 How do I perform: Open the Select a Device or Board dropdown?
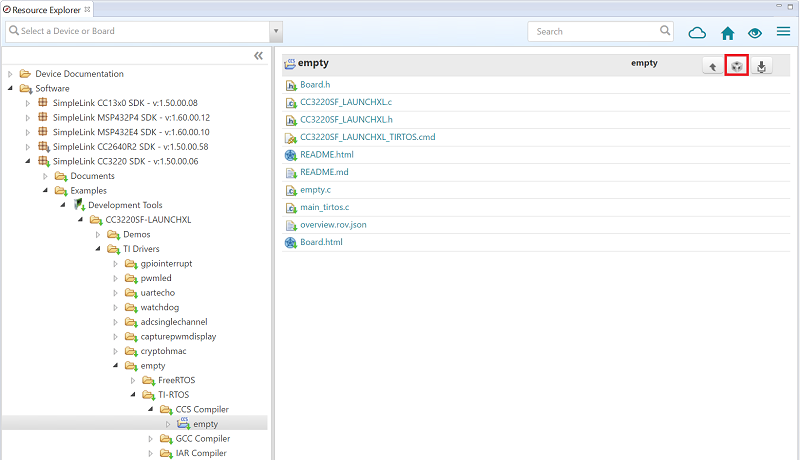tap(276, 31)
